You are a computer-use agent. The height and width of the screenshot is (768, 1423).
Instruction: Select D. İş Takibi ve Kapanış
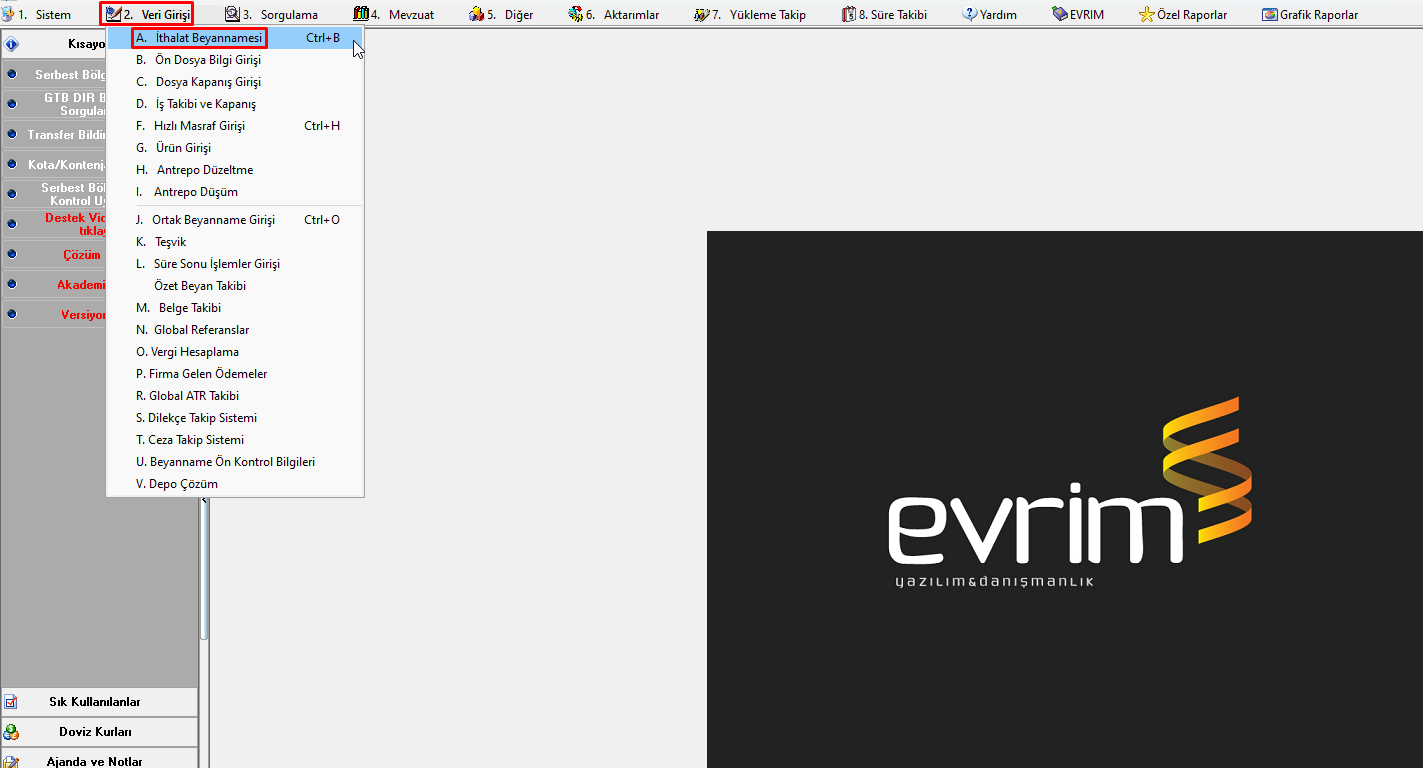coord(235,104)
